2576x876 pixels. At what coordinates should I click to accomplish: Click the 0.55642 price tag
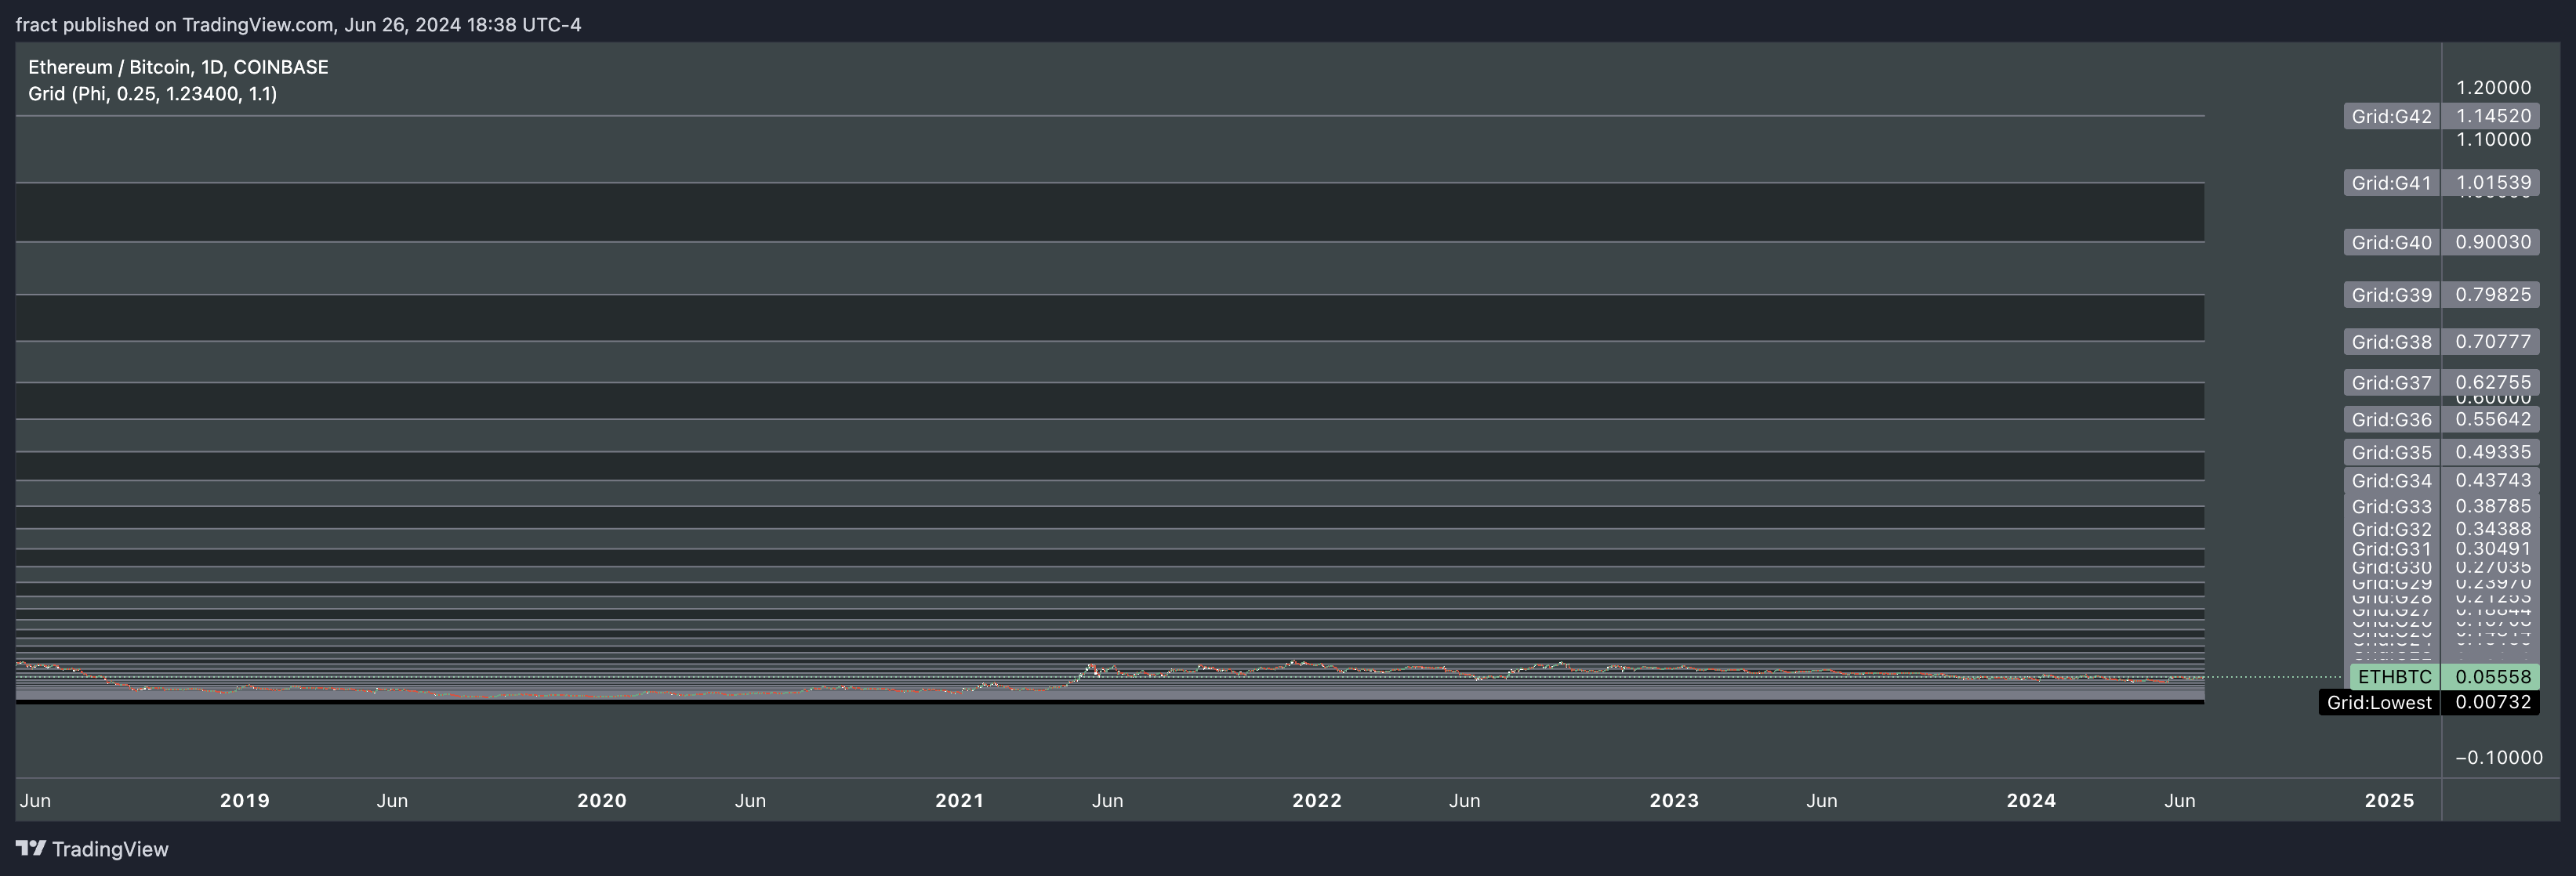tap(2492, 419)
